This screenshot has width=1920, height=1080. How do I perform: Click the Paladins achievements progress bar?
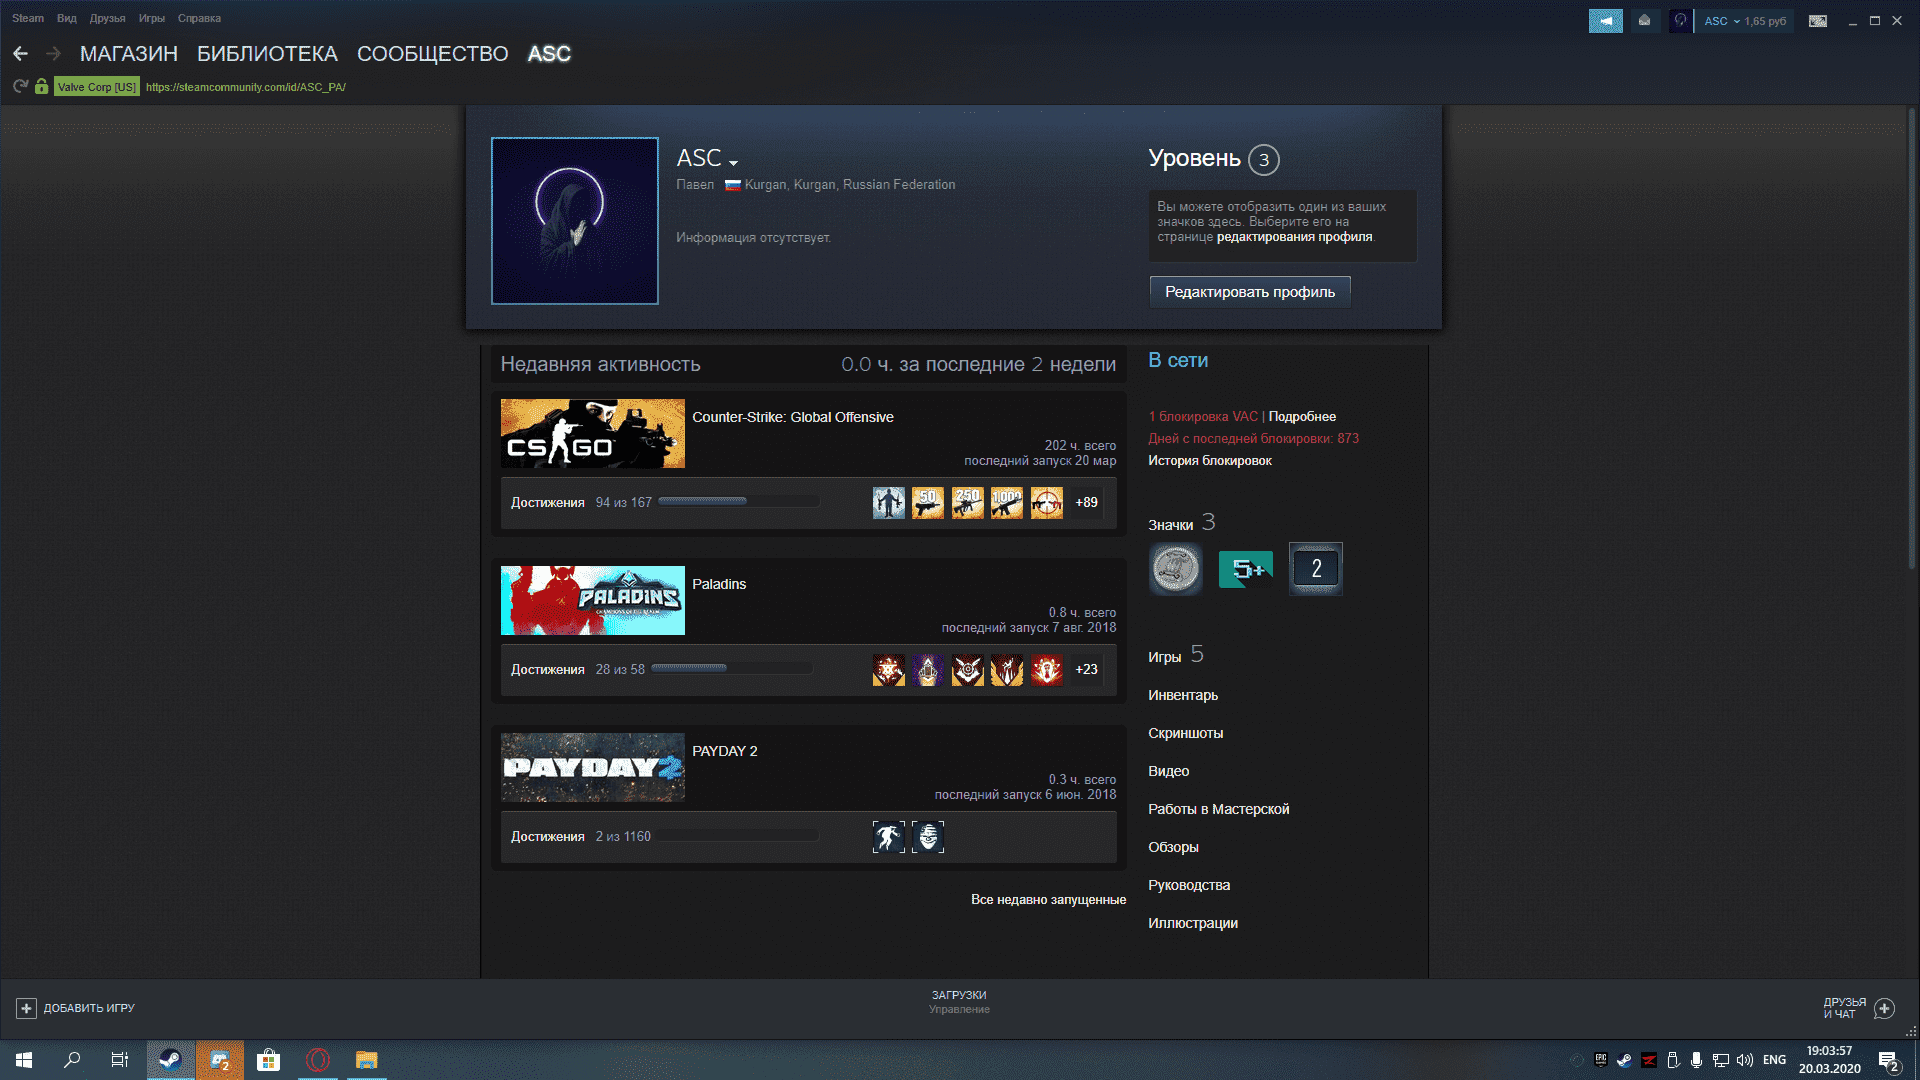pos(732,669)
